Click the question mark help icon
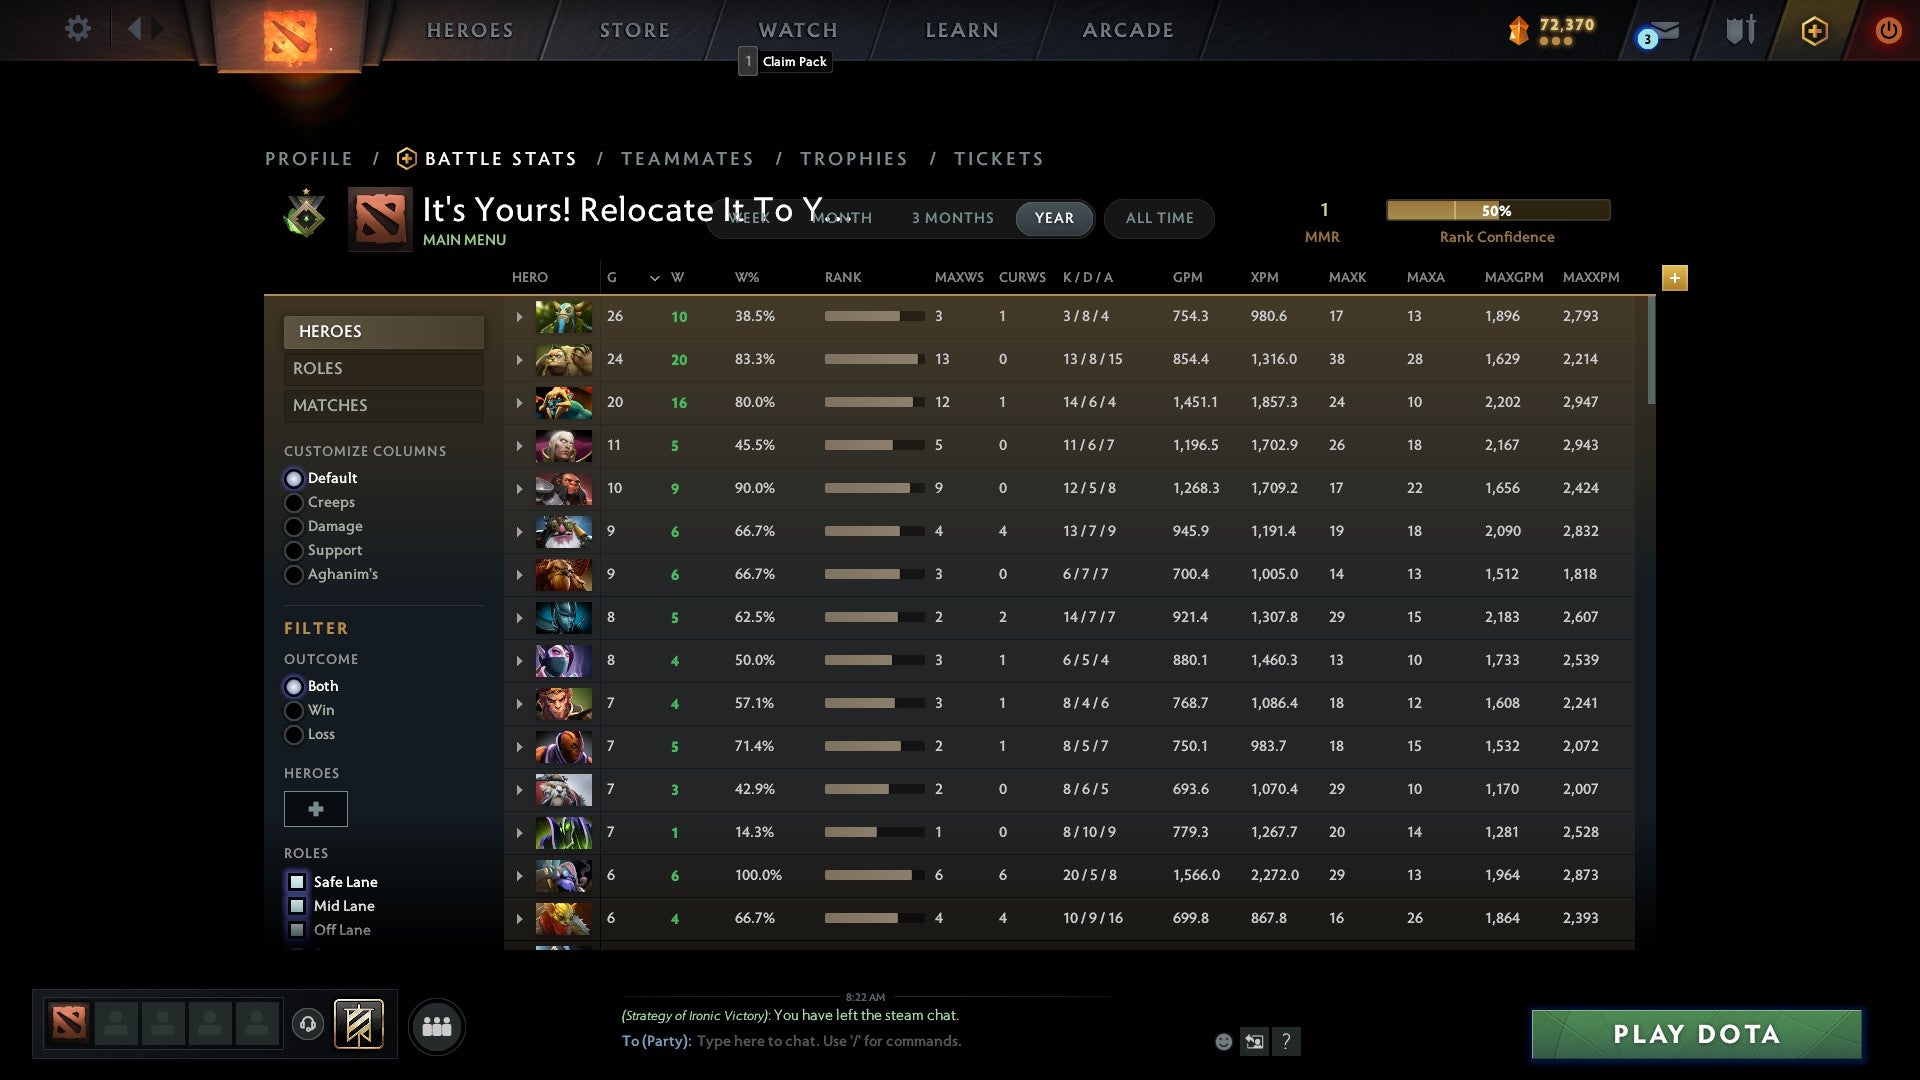The width and height of the screenshot is (1920, 1080). tap(1287, 1041)
